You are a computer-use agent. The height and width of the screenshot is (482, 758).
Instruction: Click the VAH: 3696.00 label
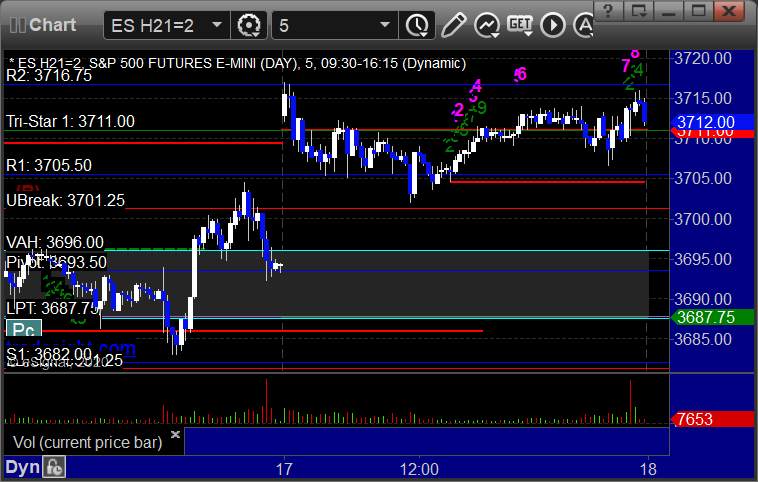(x=55, y=242)
